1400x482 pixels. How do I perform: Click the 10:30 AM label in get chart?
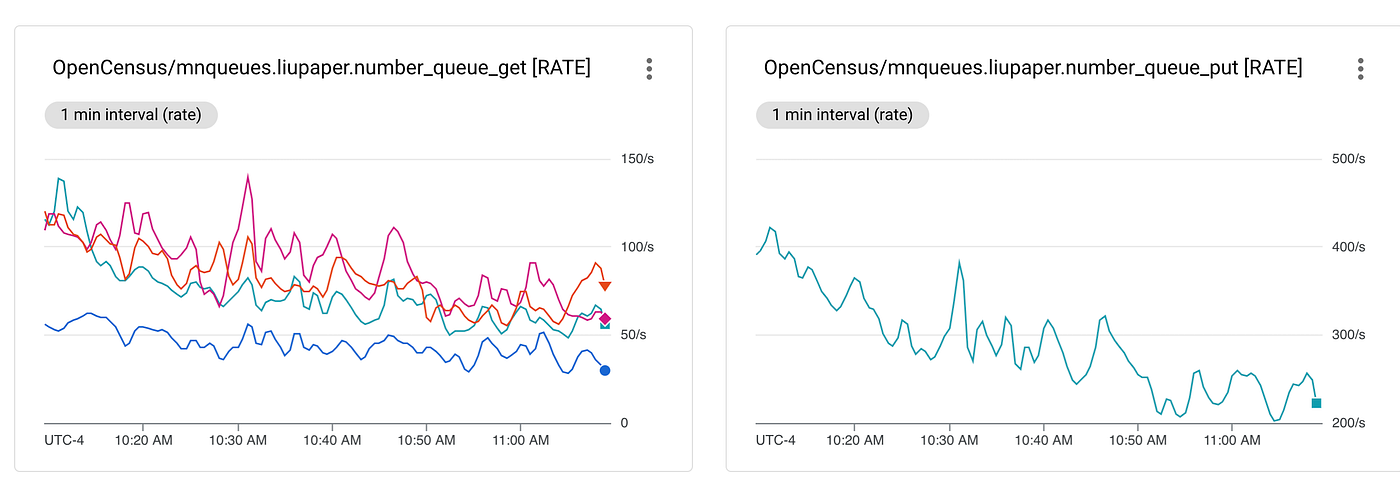click(x=238, y=439)
